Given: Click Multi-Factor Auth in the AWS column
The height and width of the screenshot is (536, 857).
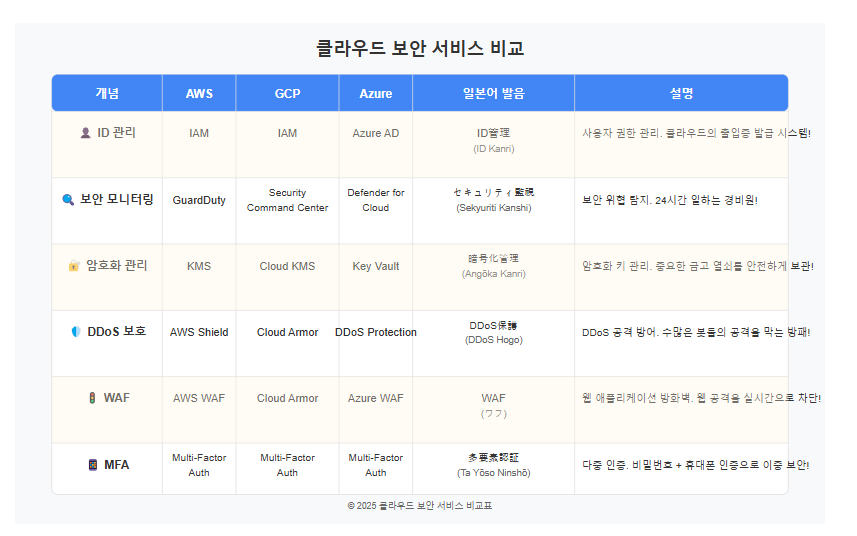Looking at the screenshot, I should (x=199, y=465).
